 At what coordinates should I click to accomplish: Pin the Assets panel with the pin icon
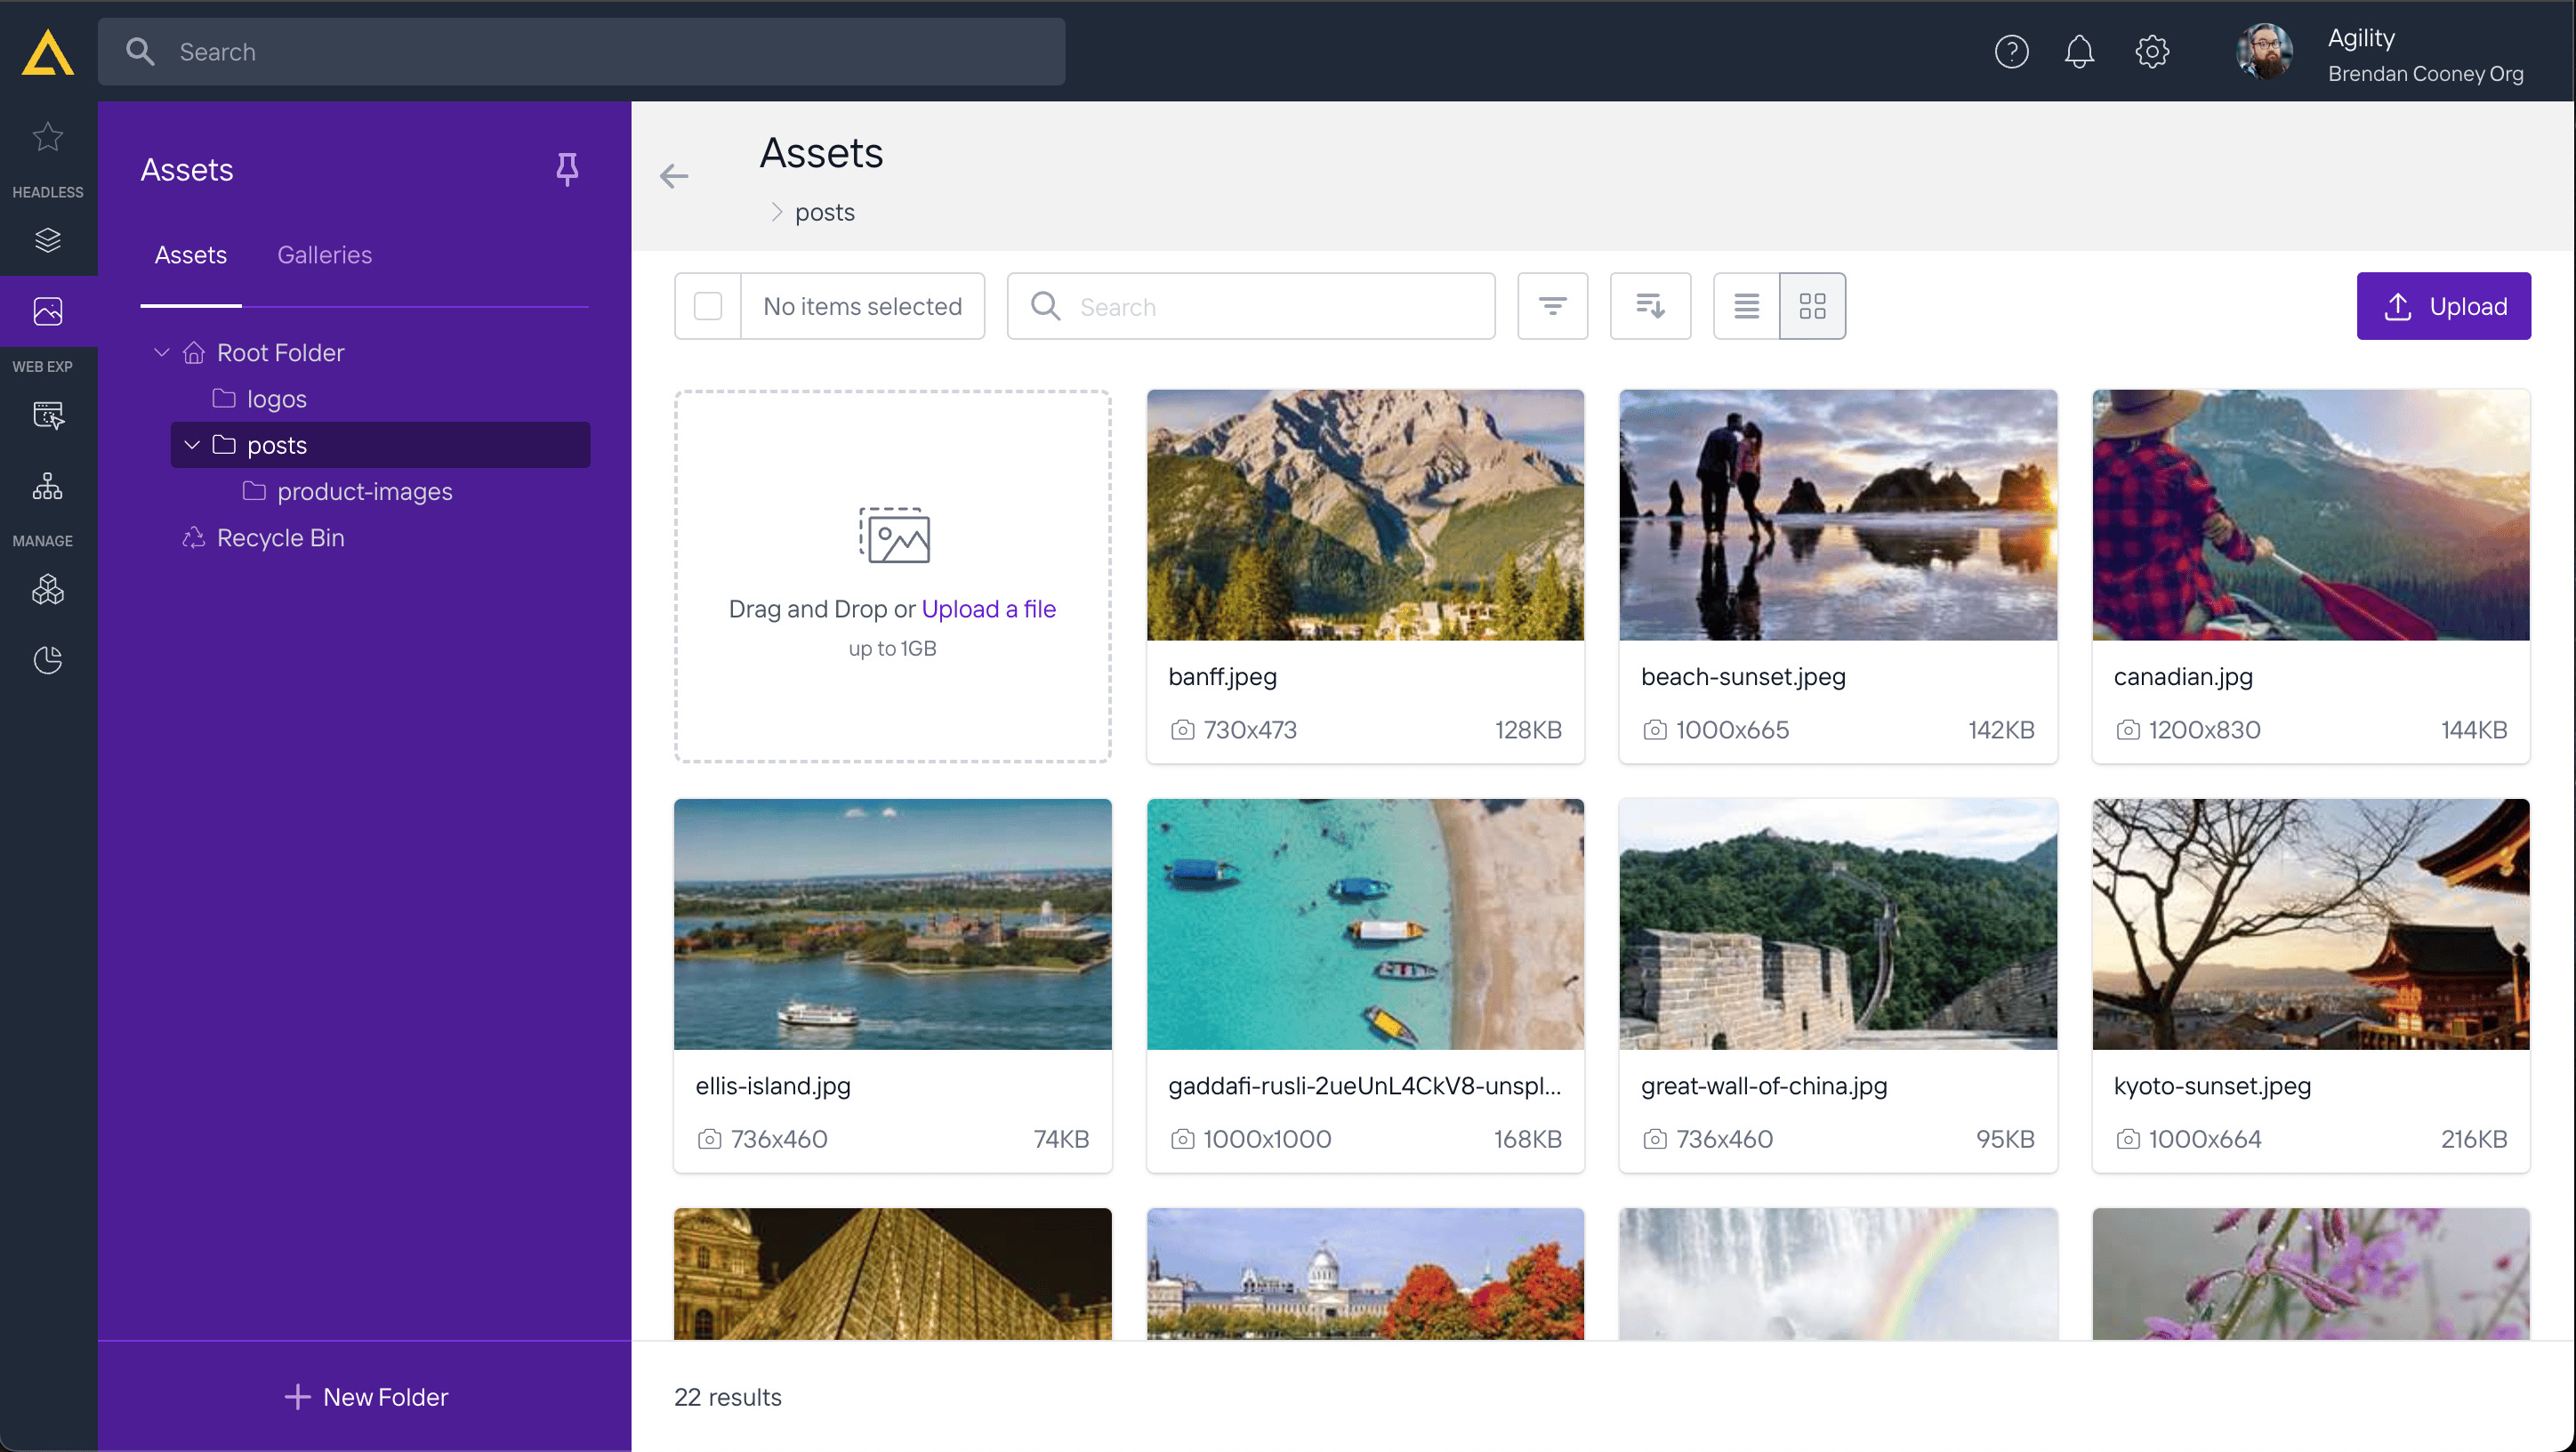(x=567, y=169)
